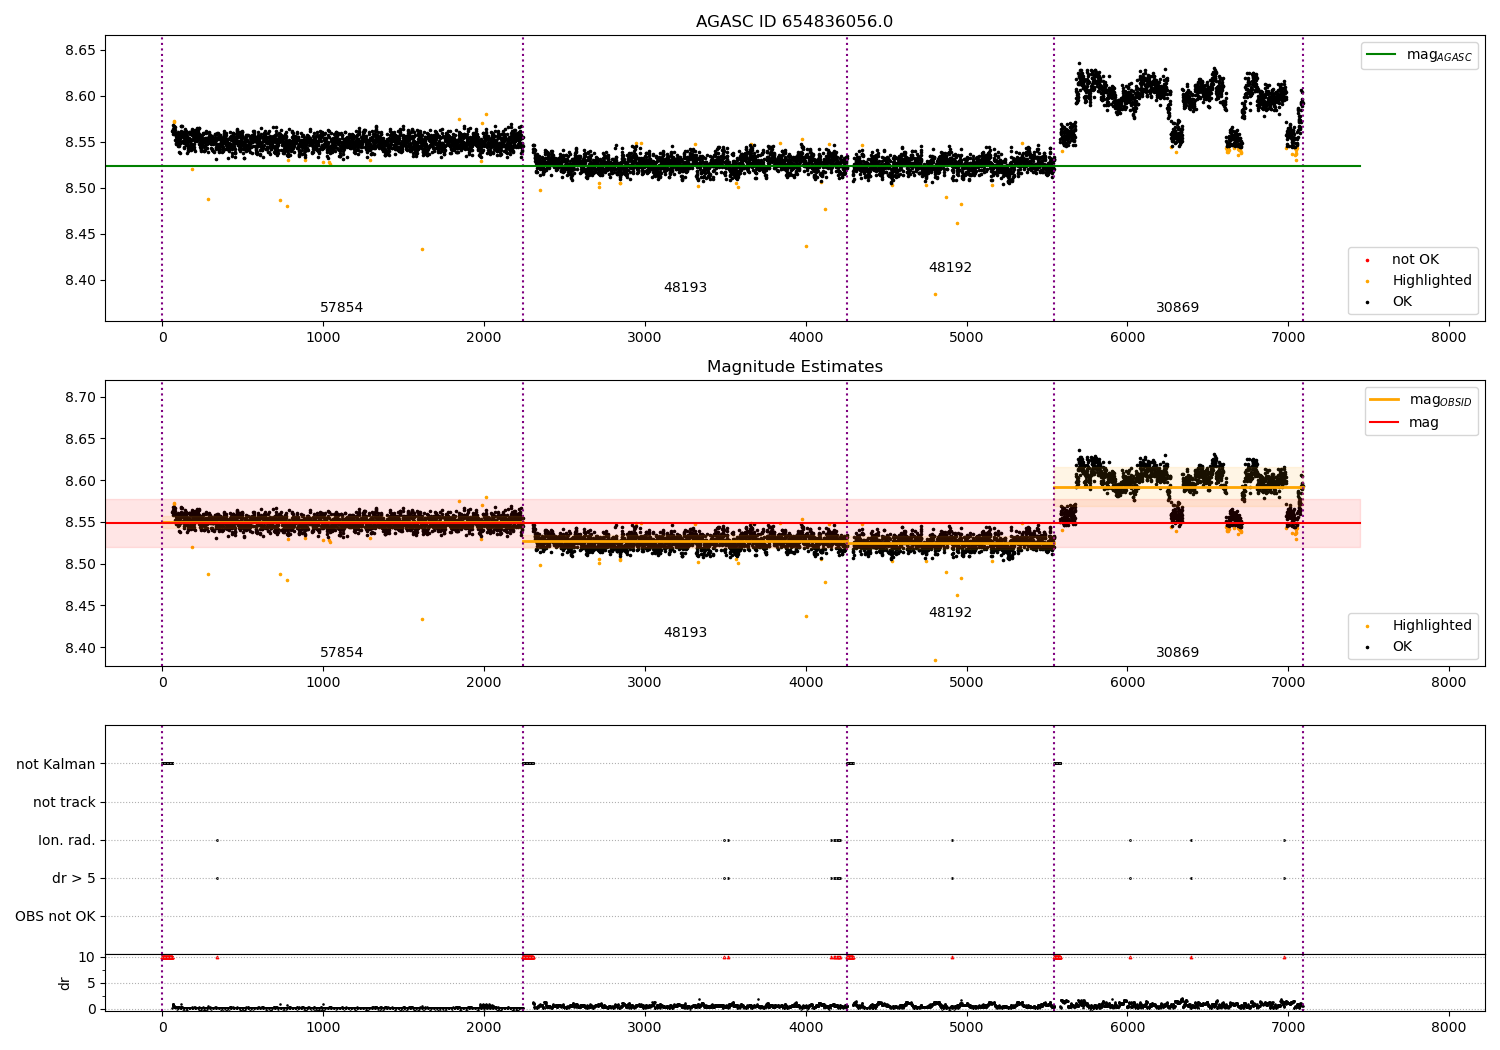Click the plot title 'AGASC ID 654836056.0'
This screenshot has height=1050, width=1500.
click(x=794, y=22)
